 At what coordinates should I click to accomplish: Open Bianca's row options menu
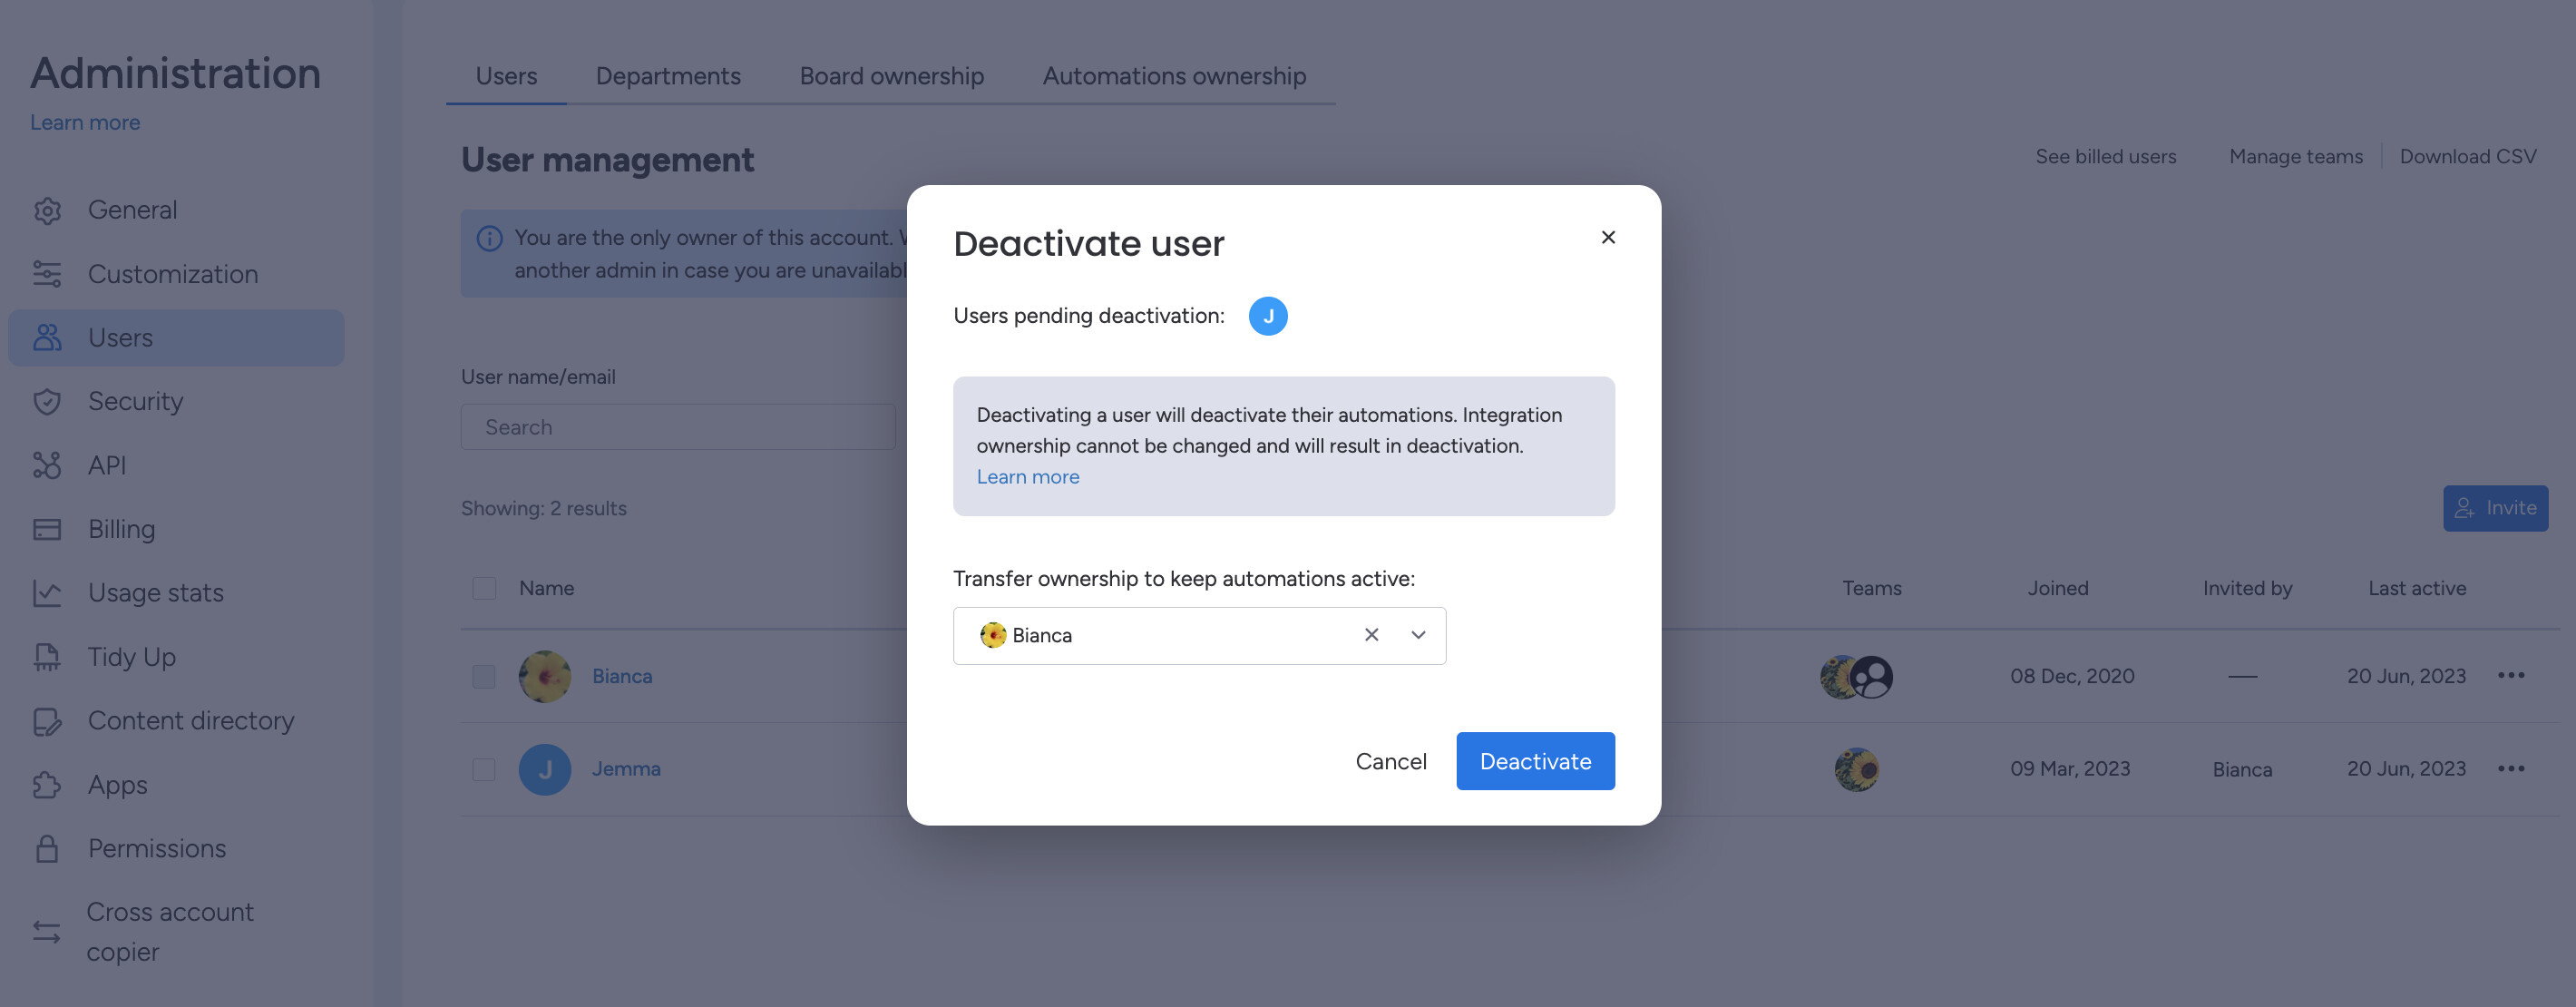[x=2511, y=676]
